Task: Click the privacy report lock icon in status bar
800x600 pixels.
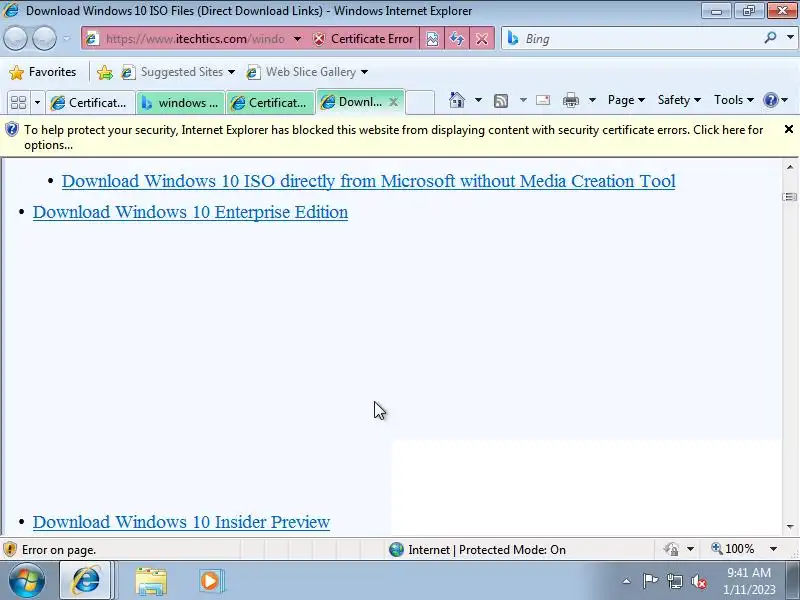Action: point(672,549)
